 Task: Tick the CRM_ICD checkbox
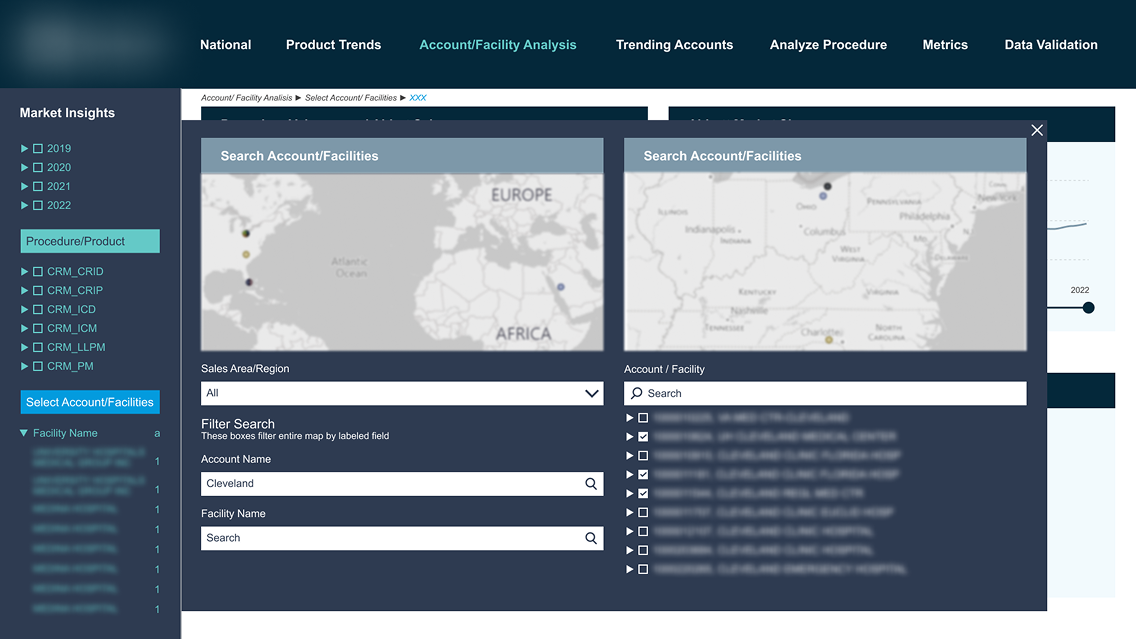click(38, 309)
